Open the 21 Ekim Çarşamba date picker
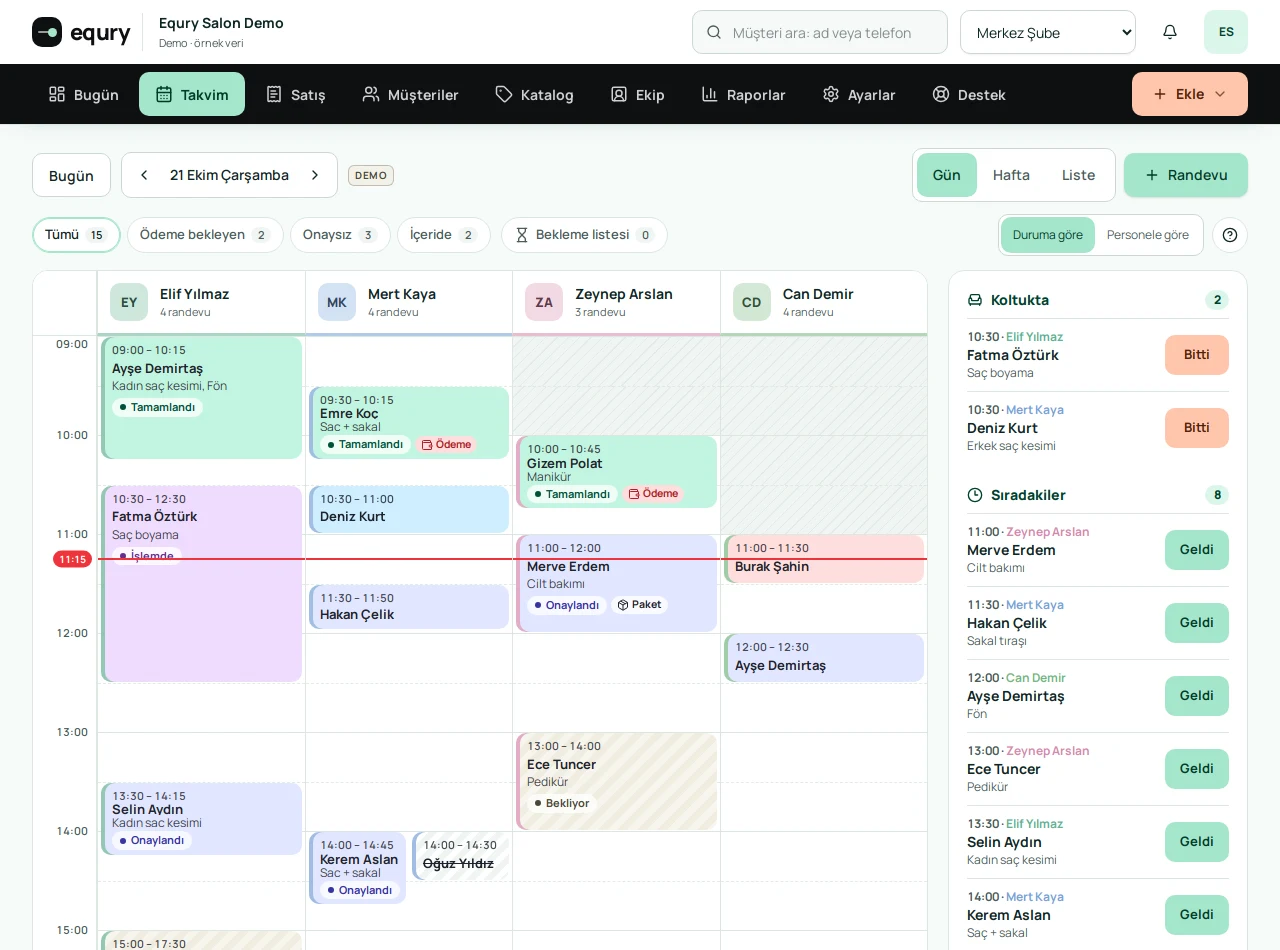 point(229,175)
